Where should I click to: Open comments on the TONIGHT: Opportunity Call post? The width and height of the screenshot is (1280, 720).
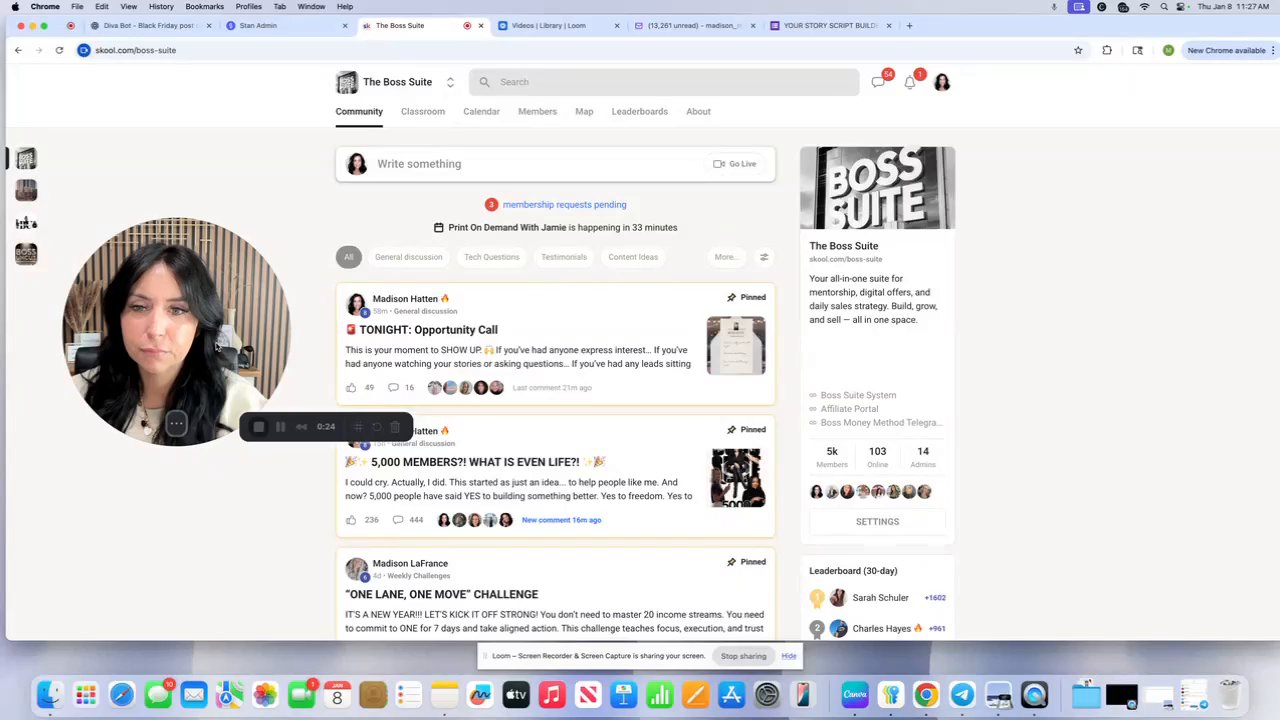click(x=393, y=388)
